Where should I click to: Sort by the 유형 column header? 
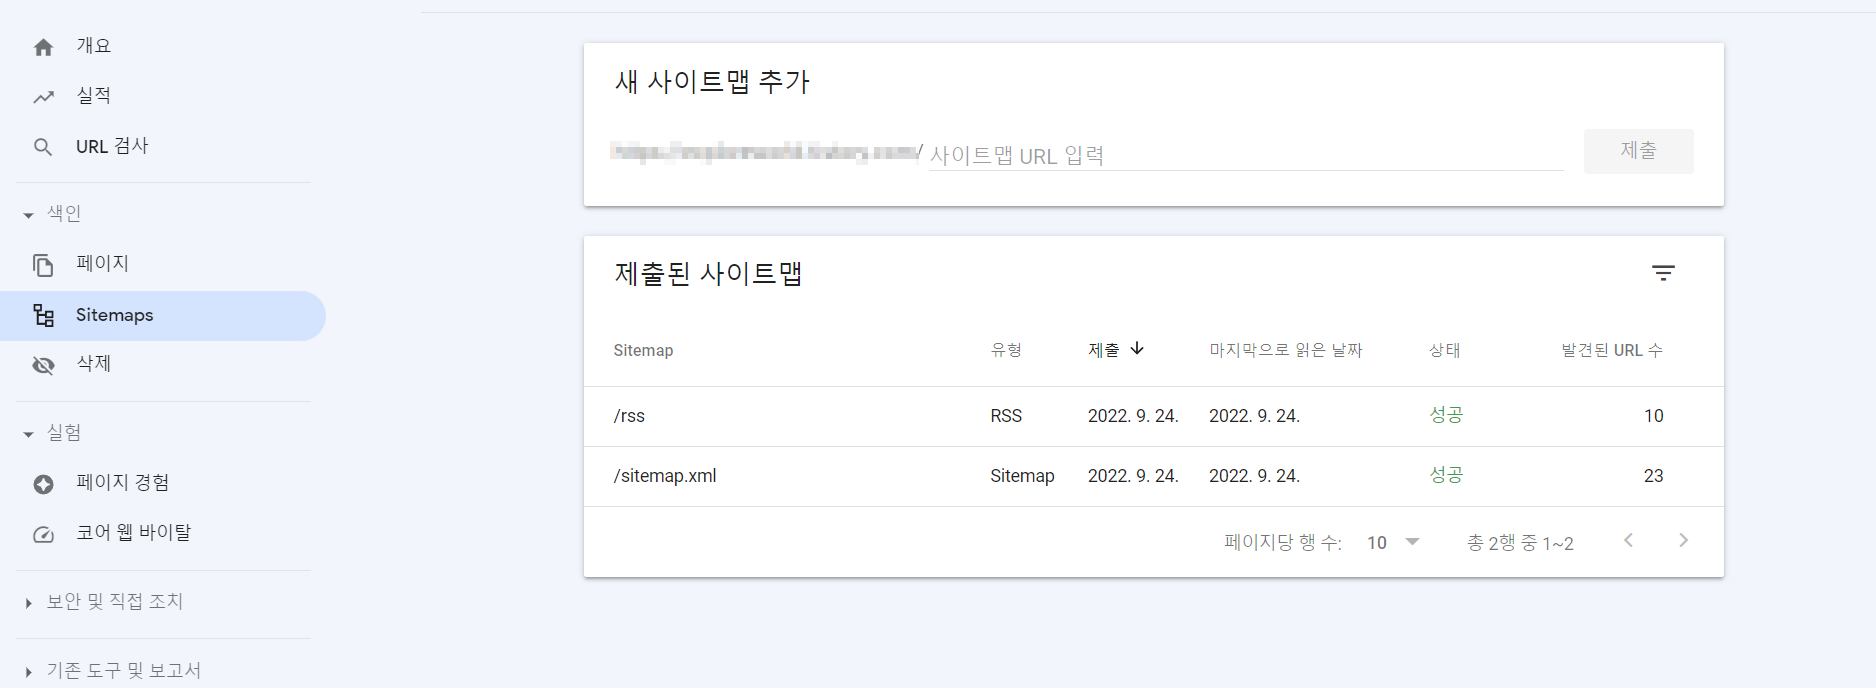coord(1006,350)
